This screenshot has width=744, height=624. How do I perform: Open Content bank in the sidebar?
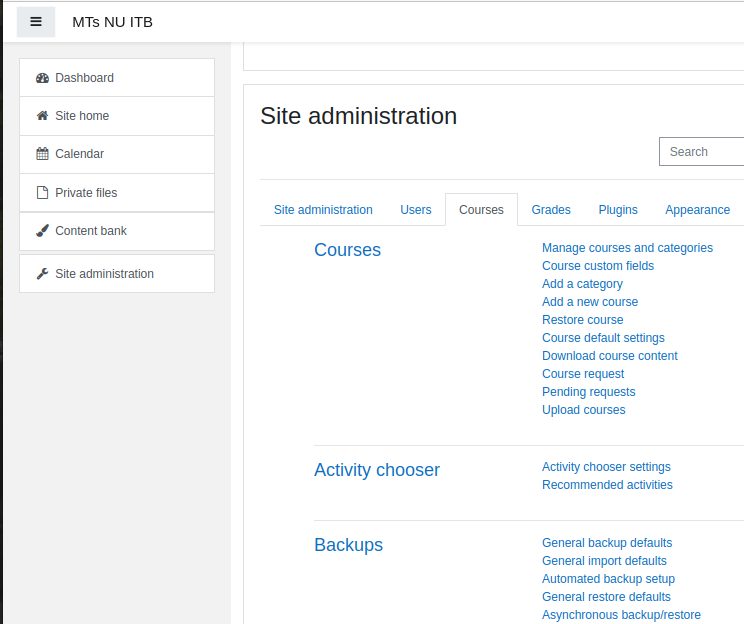point(117,231)
